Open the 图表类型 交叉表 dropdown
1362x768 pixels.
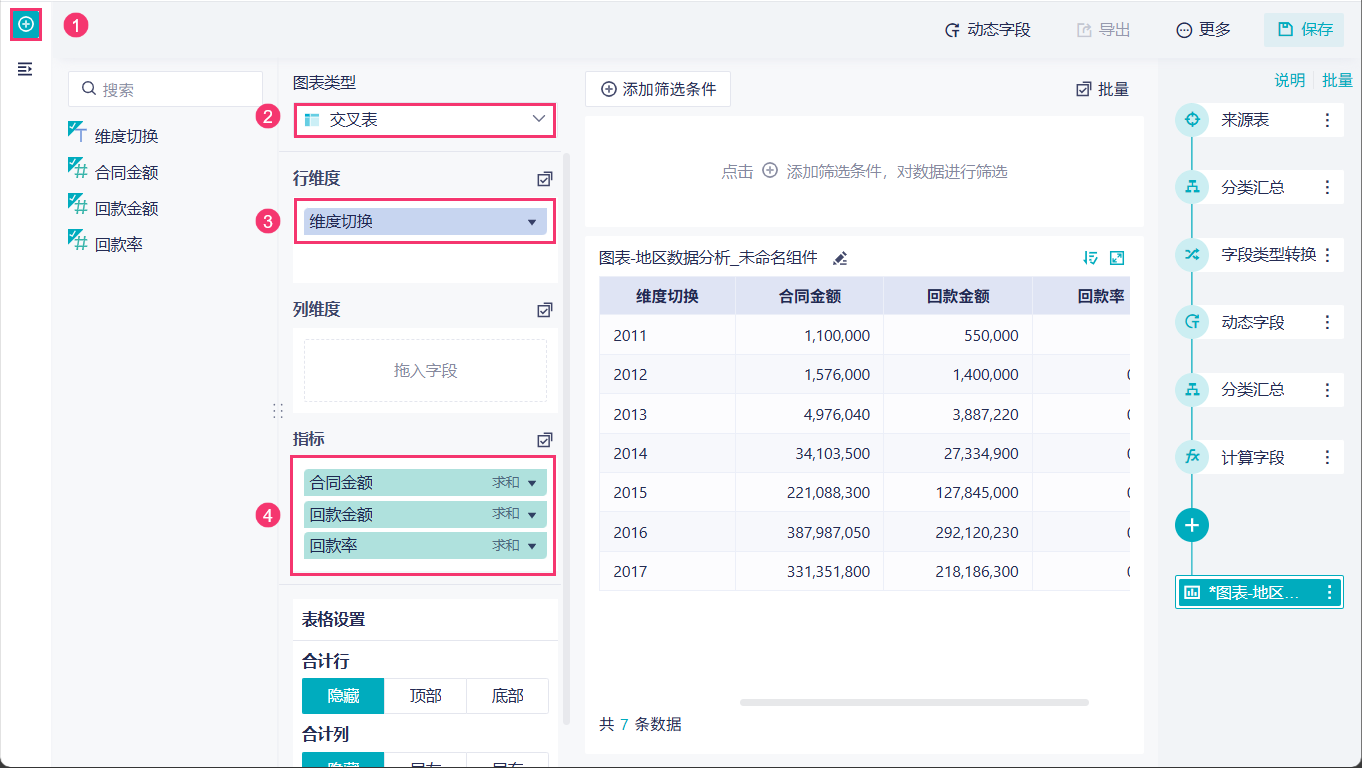coord(425,120)
